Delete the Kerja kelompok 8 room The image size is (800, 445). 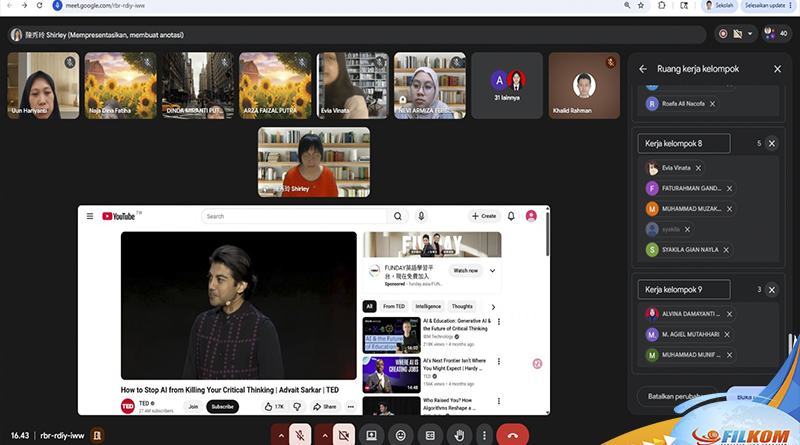click(x=771, y=143)
